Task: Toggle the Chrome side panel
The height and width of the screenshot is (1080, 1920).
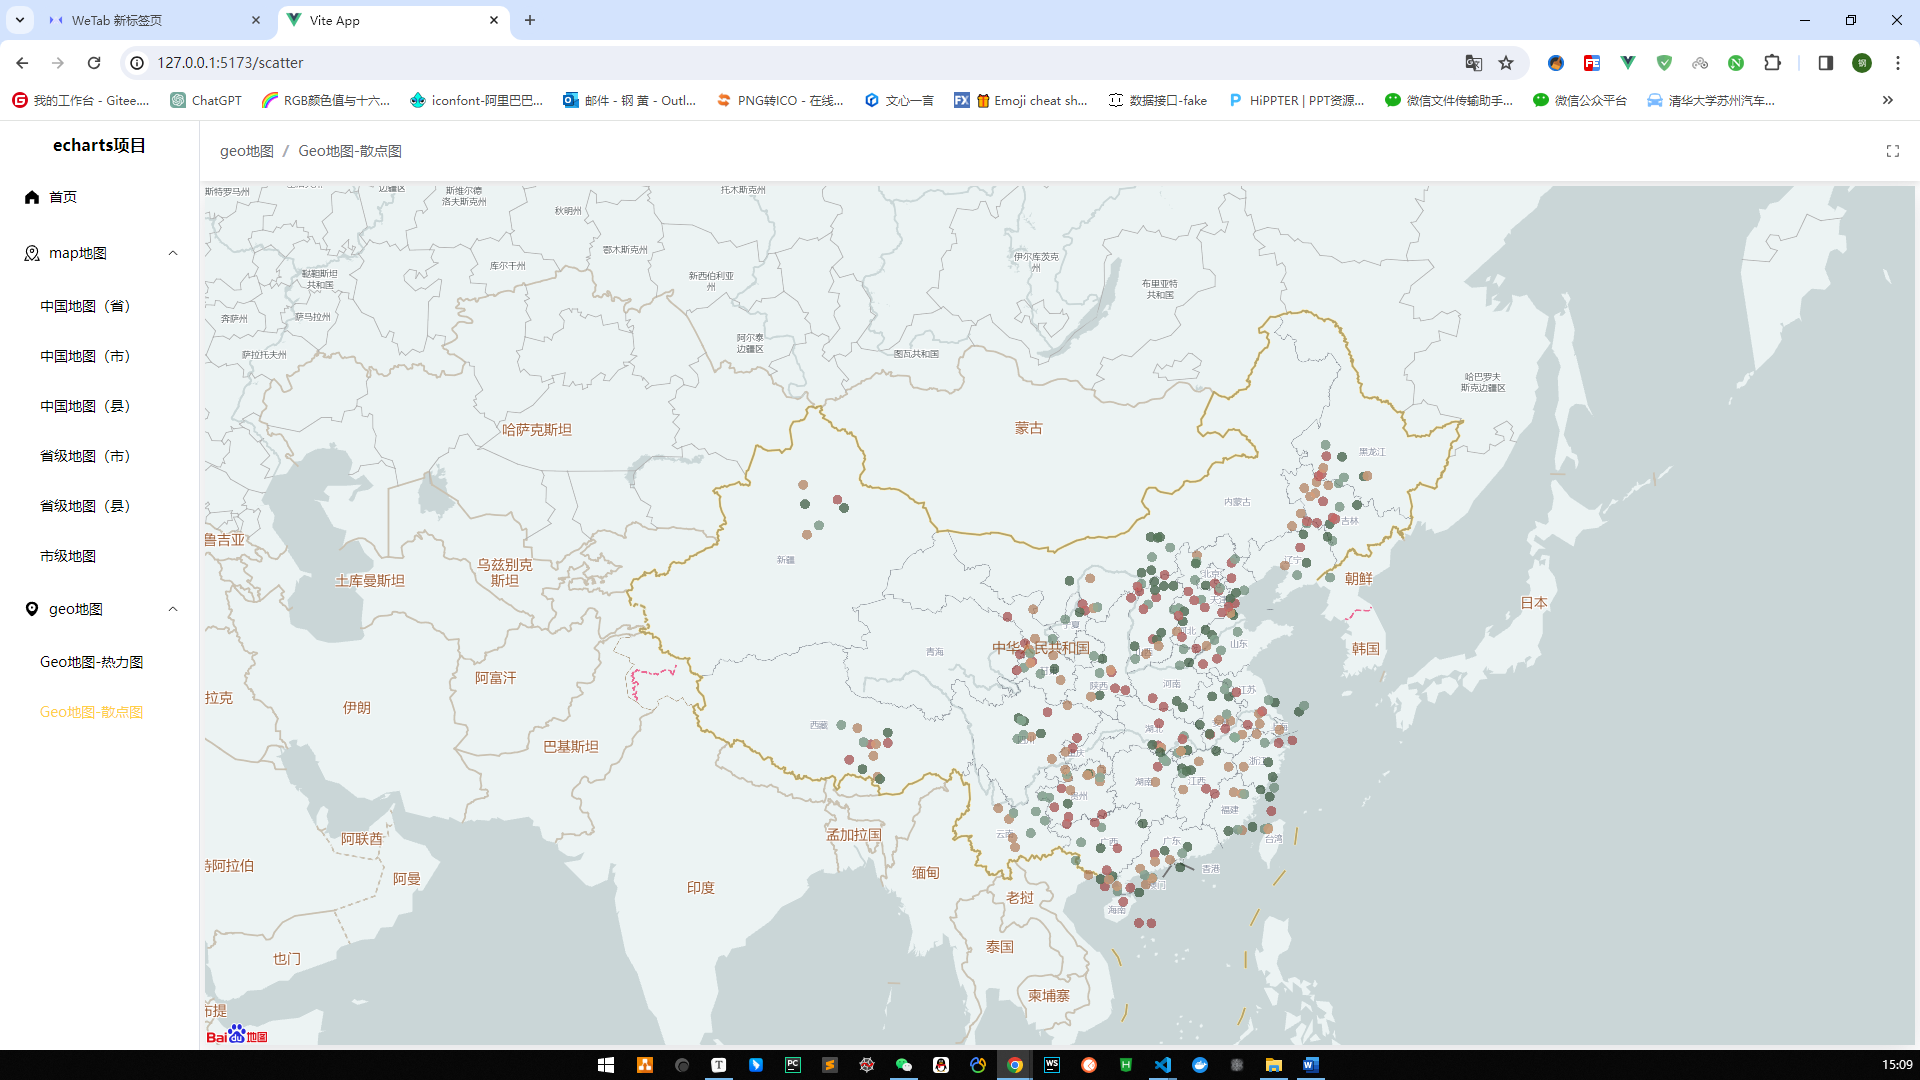Action: point(1825,62)
